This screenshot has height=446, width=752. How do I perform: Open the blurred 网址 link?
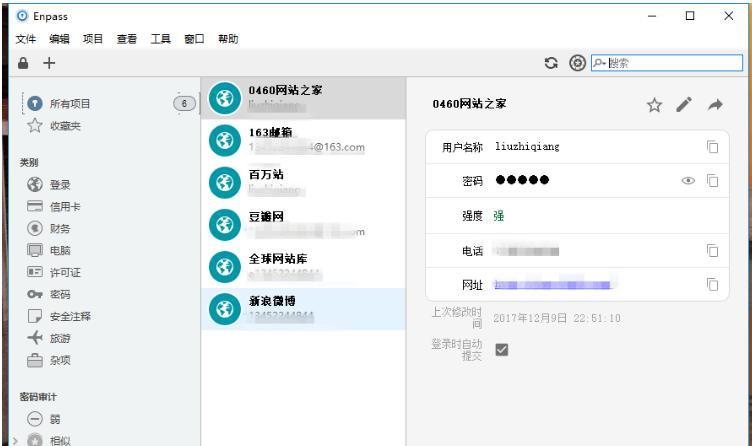[x=553, y=285]
